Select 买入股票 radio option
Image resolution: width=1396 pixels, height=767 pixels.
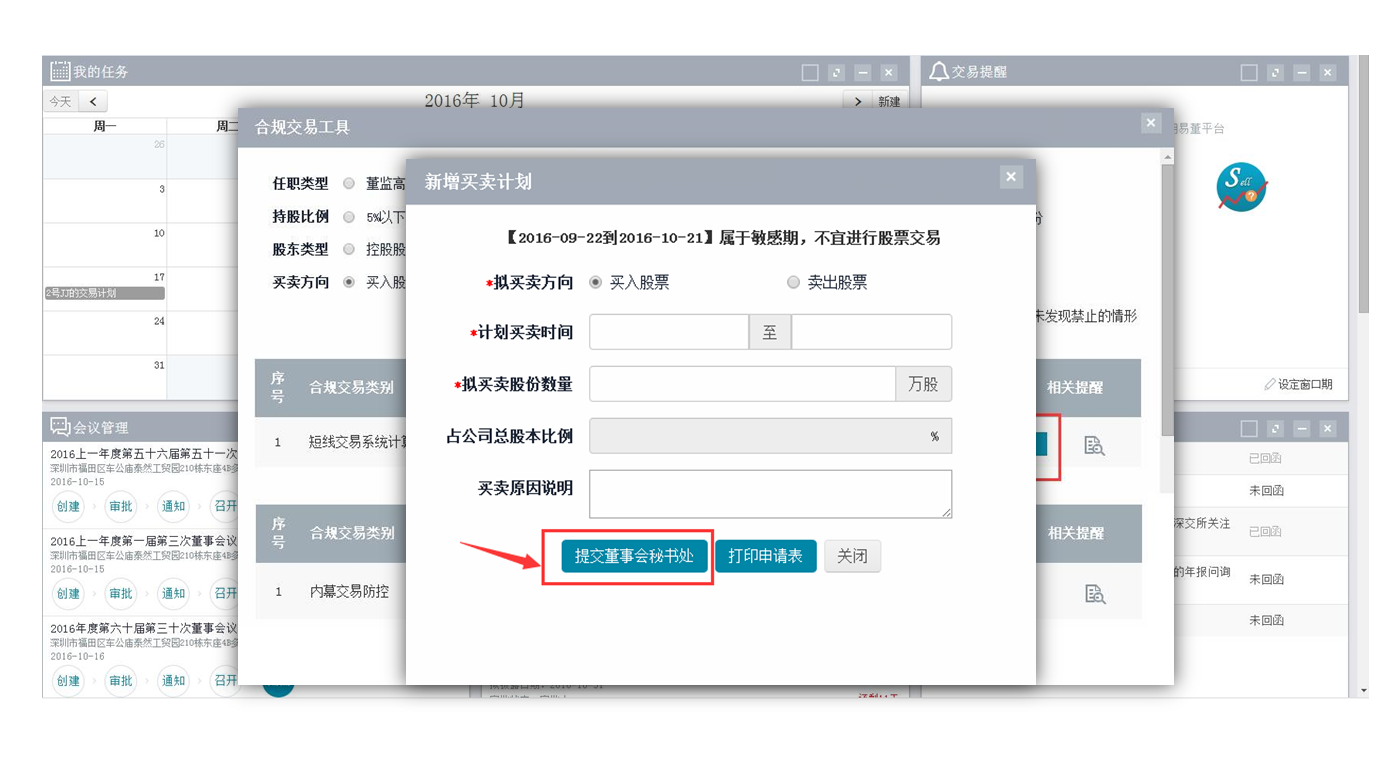(x=596, y=283)
